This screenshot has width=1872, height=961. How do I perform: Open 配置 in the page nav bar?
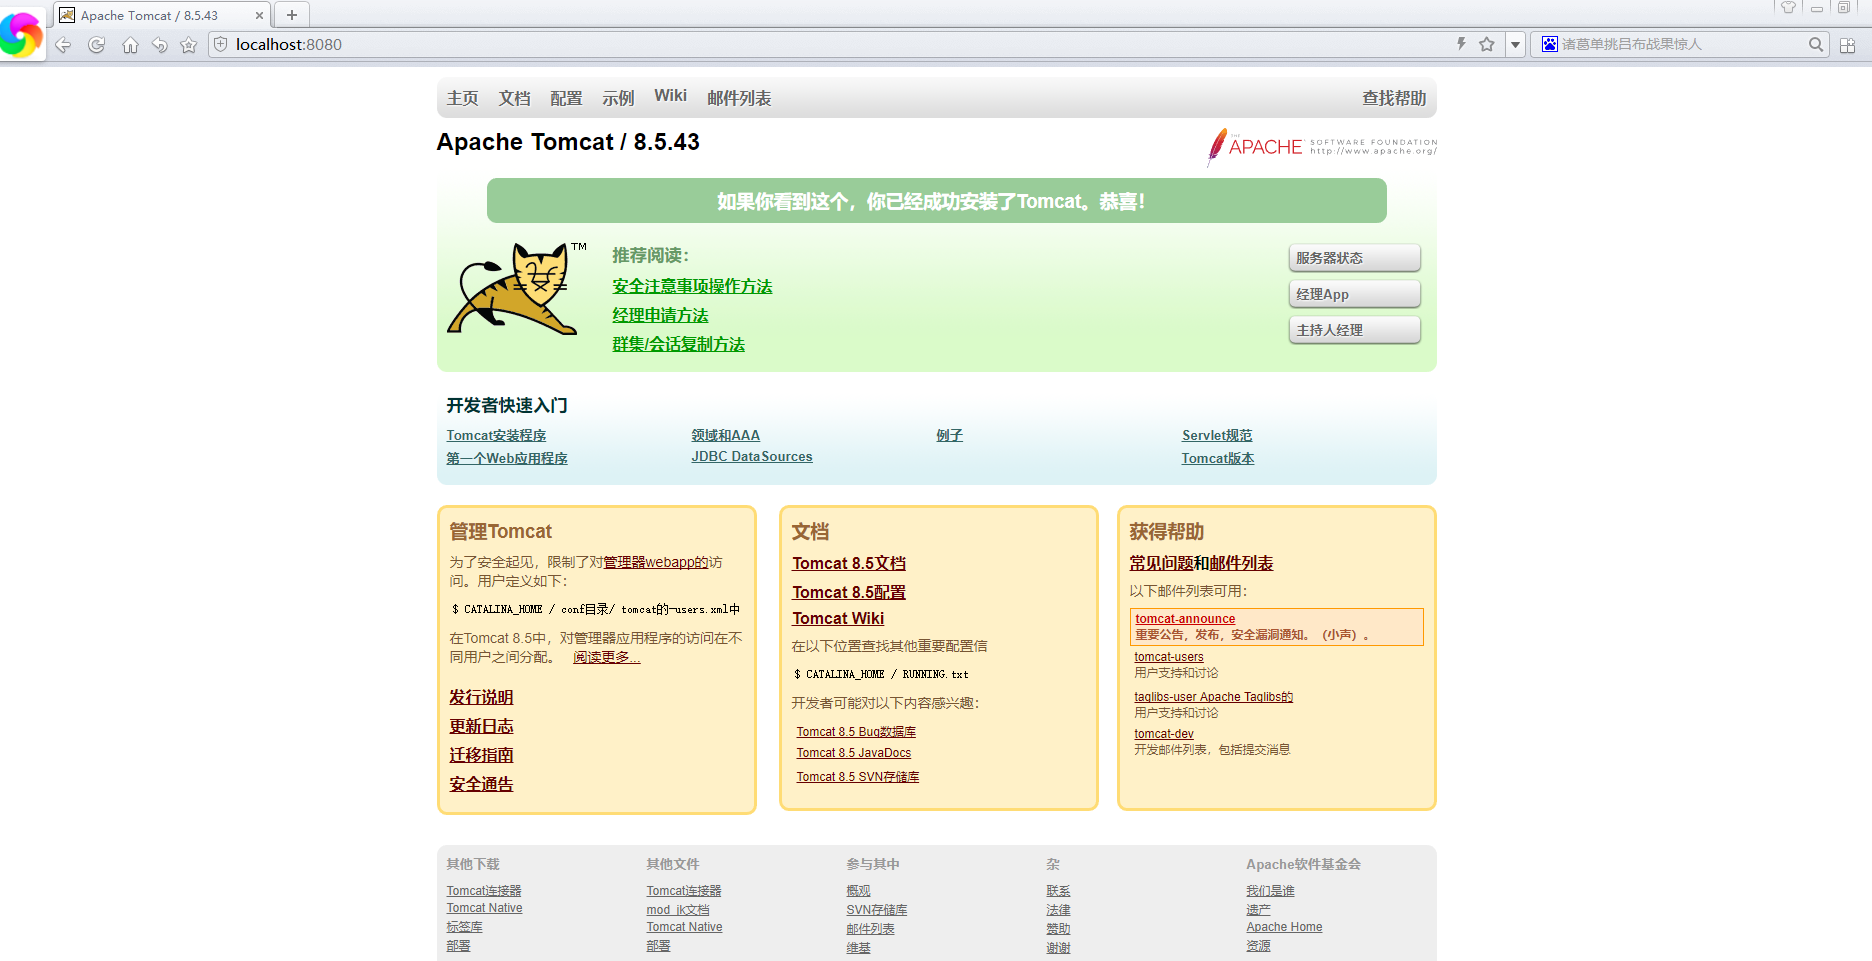tap(566, 98)
